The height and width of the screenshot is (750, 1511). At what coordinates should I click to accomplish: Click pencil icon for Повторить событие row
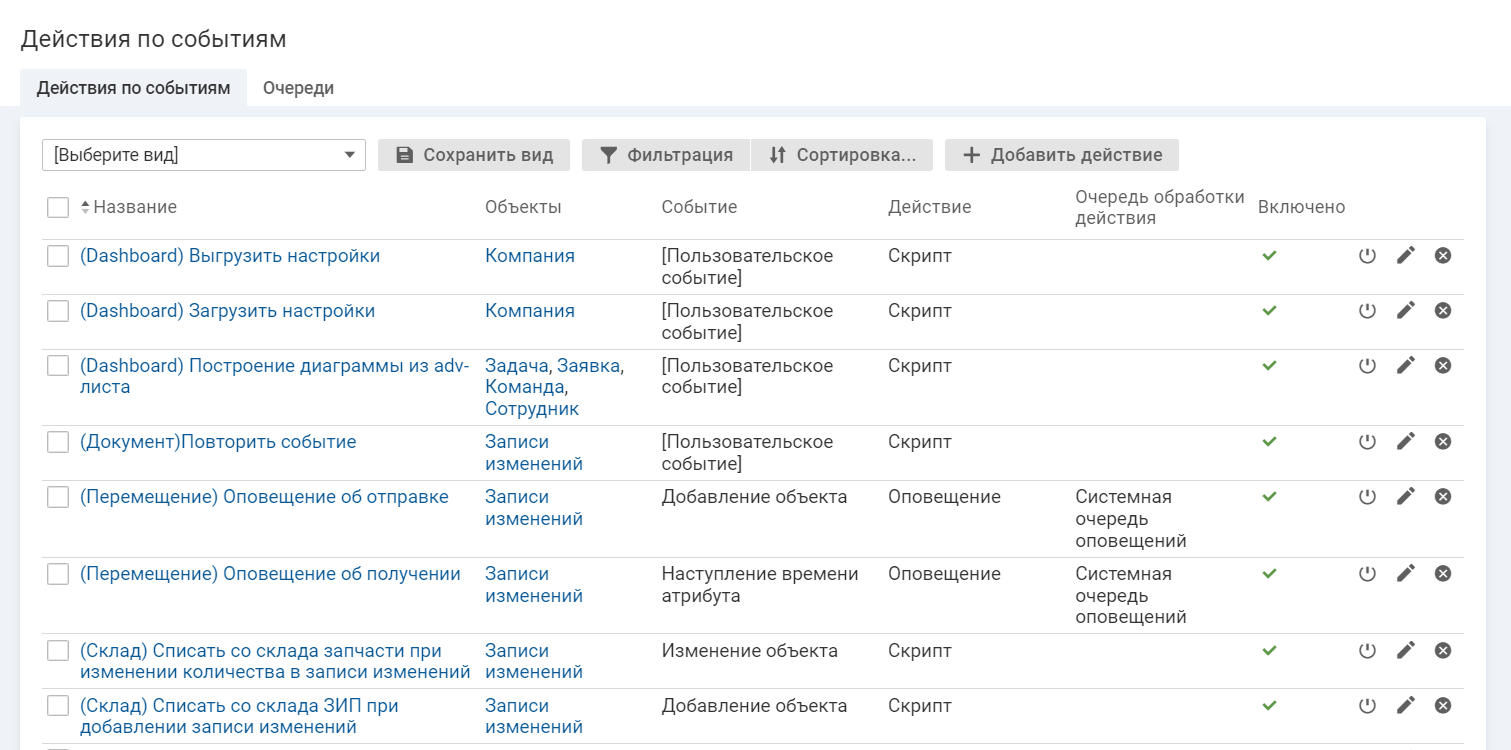pyautogui.click(x=1406, y=442)
